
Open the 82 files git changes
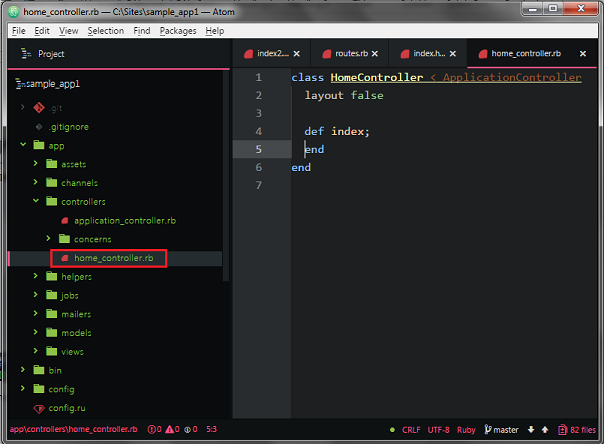(x=577, y=430)
